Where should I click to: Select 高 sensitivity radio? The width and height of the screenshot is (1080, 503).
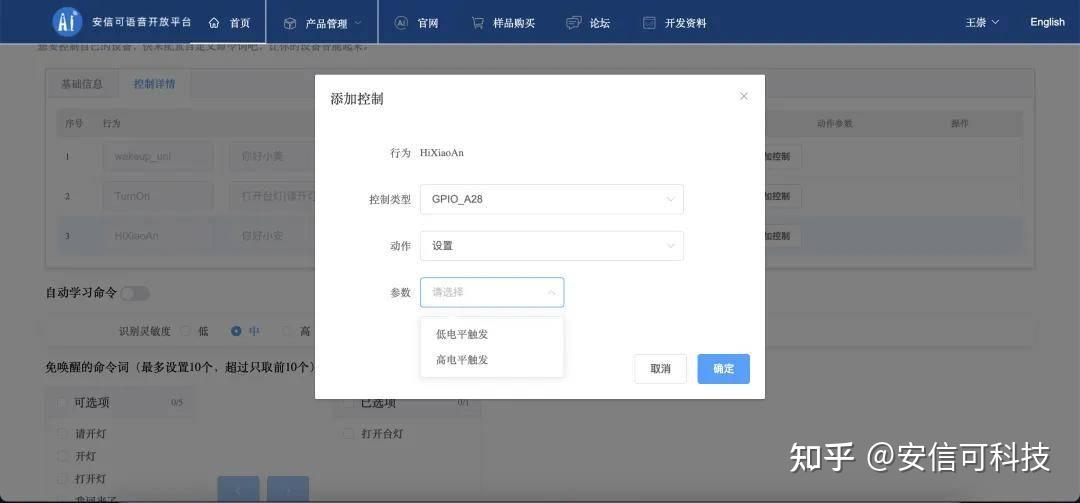click(x=287, y=331)
